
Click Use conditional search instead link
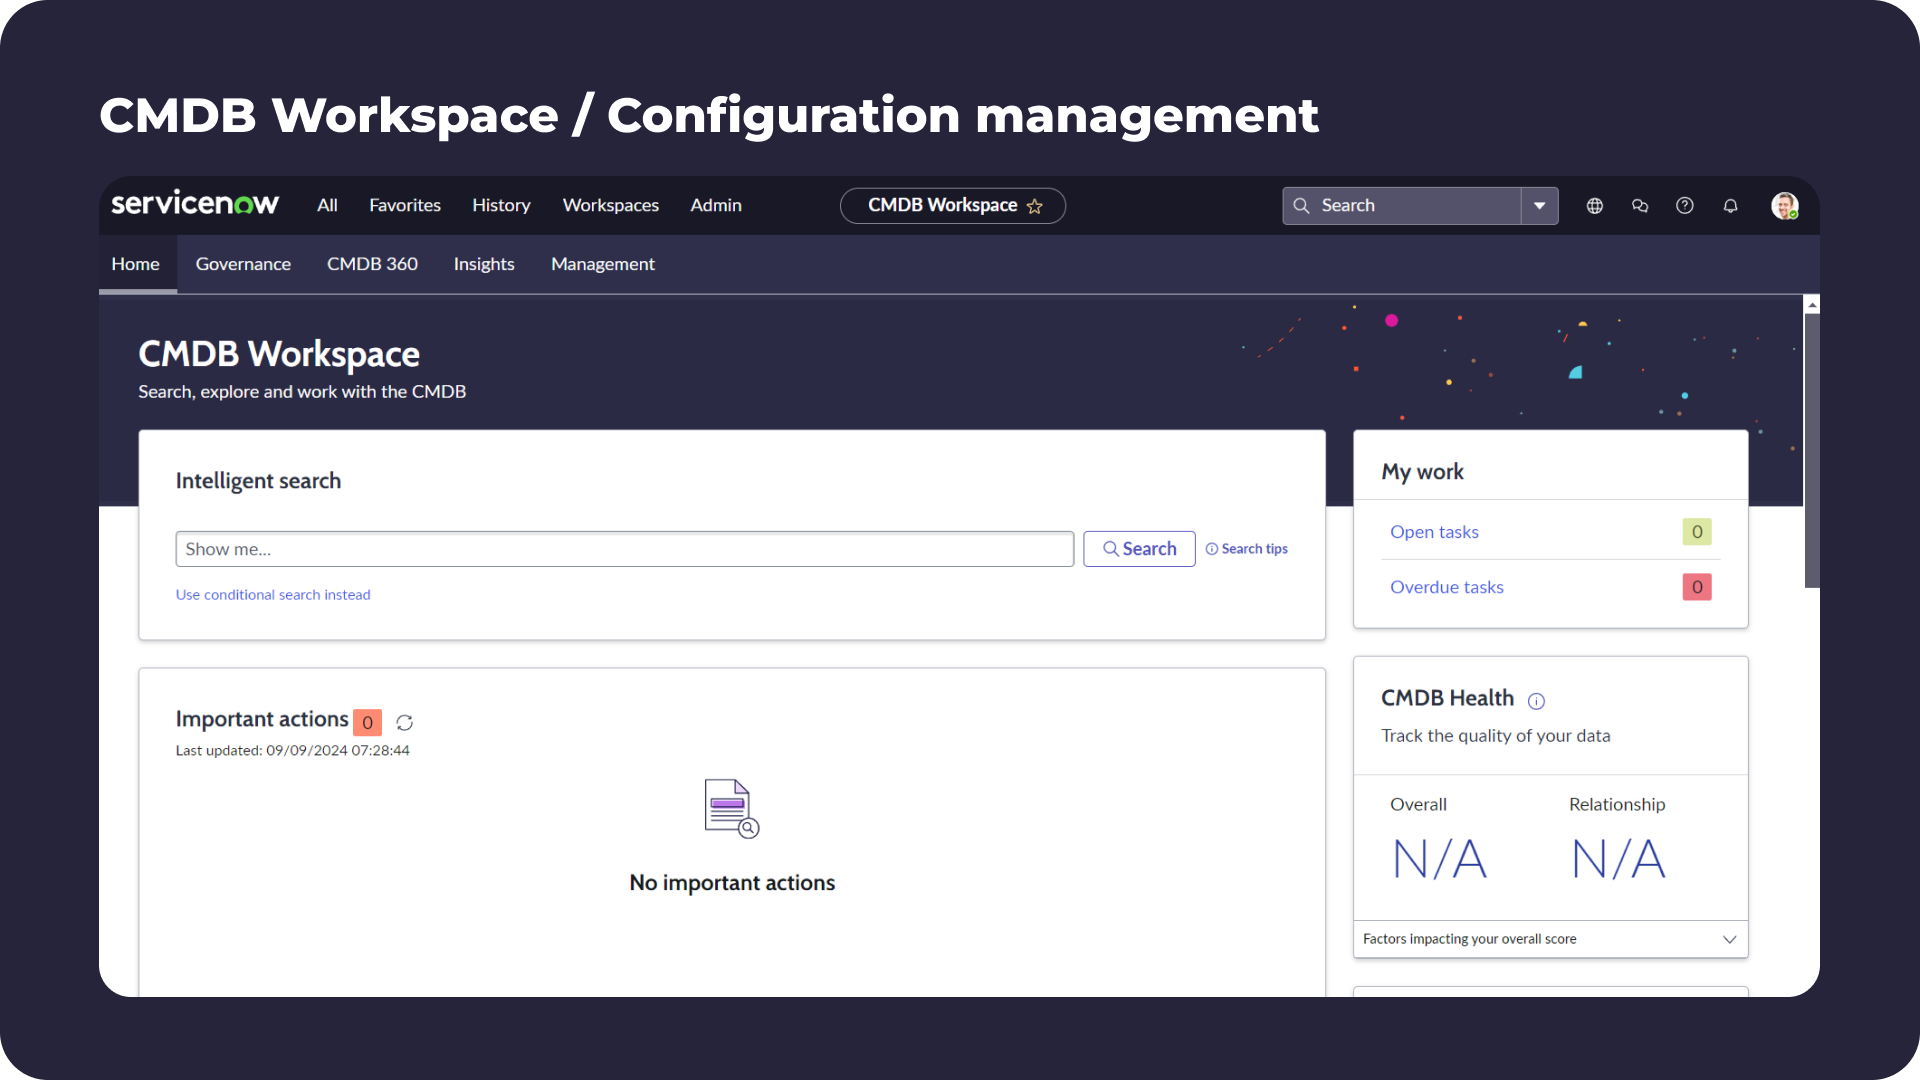[273, 595]
